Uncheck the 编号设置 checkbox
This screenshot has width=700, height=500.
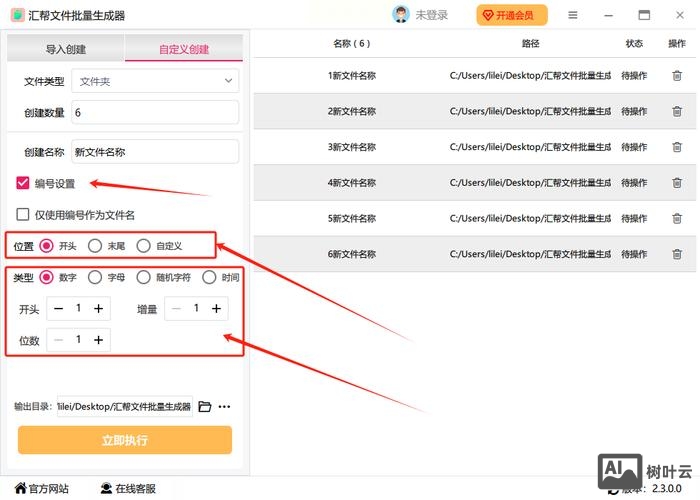pos(23,183)
